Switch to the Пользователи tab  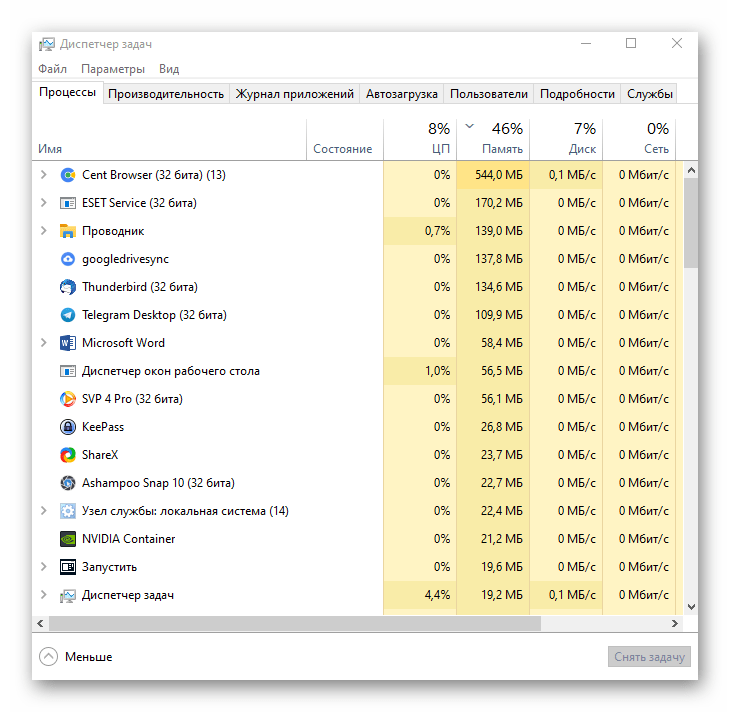point(489,94)
